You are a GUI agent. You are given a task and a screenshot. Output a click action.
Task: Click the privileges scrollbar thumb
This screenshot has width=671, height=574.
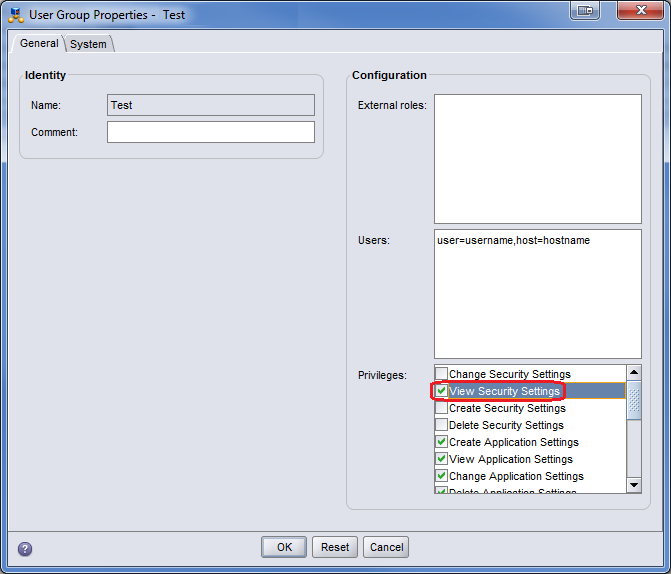click(x=634, y=400)
